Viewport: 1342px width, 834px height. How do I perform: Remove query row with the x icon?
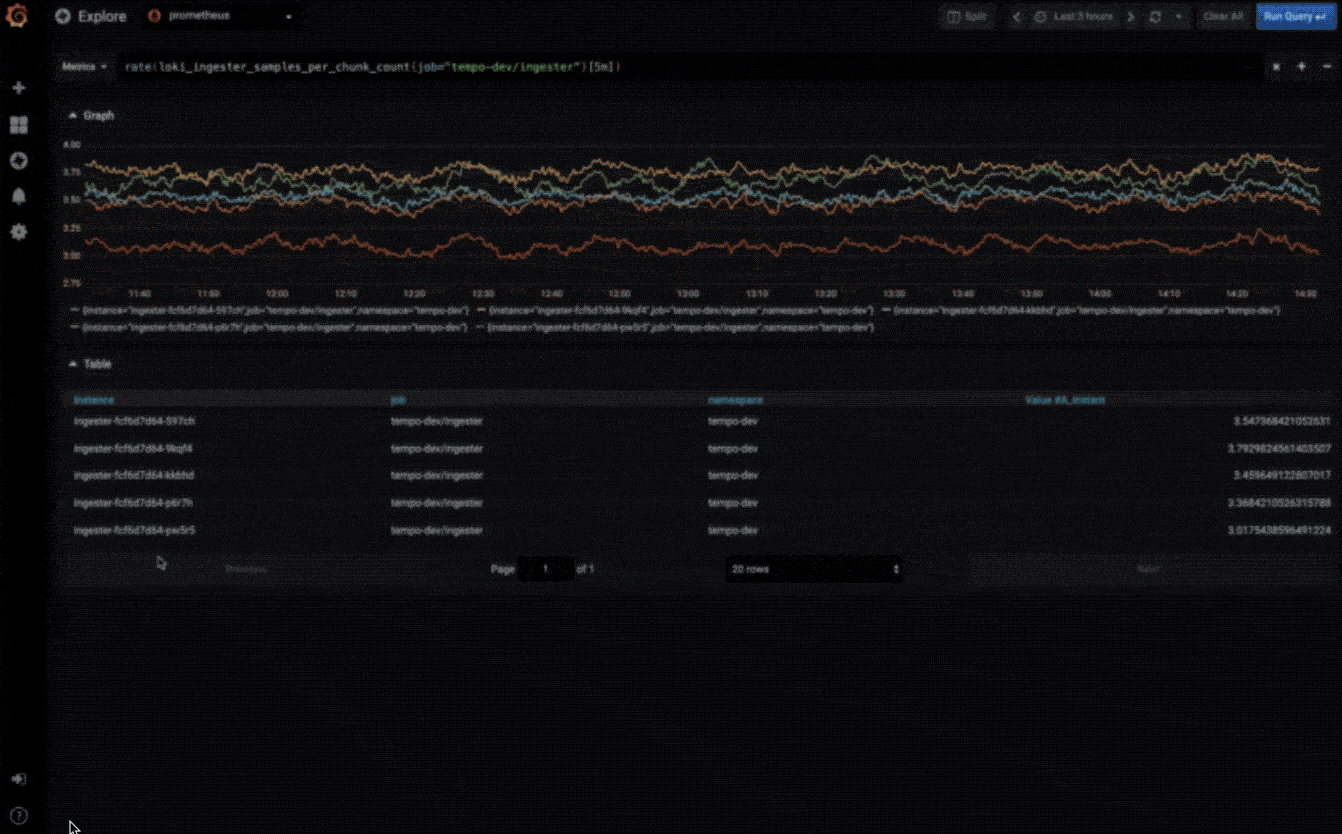(x=1276, y=67)
